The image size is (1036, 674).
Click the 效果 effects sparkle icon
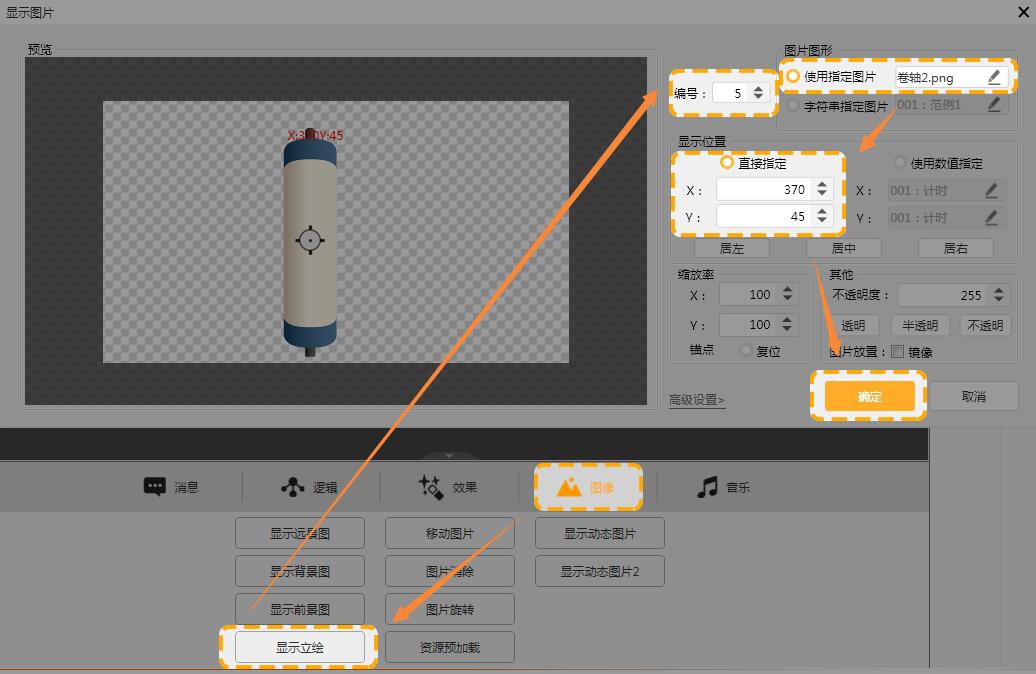coord(430,487)
